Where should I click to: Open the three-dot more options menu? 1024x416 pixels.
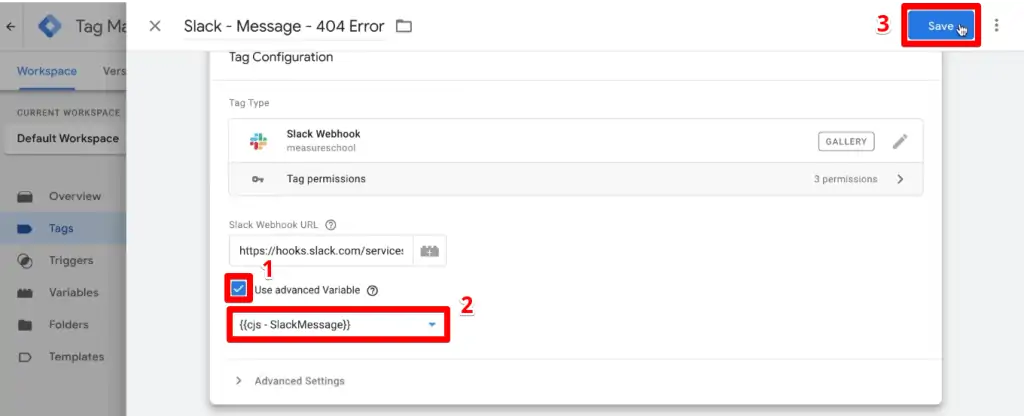[997, 25]
